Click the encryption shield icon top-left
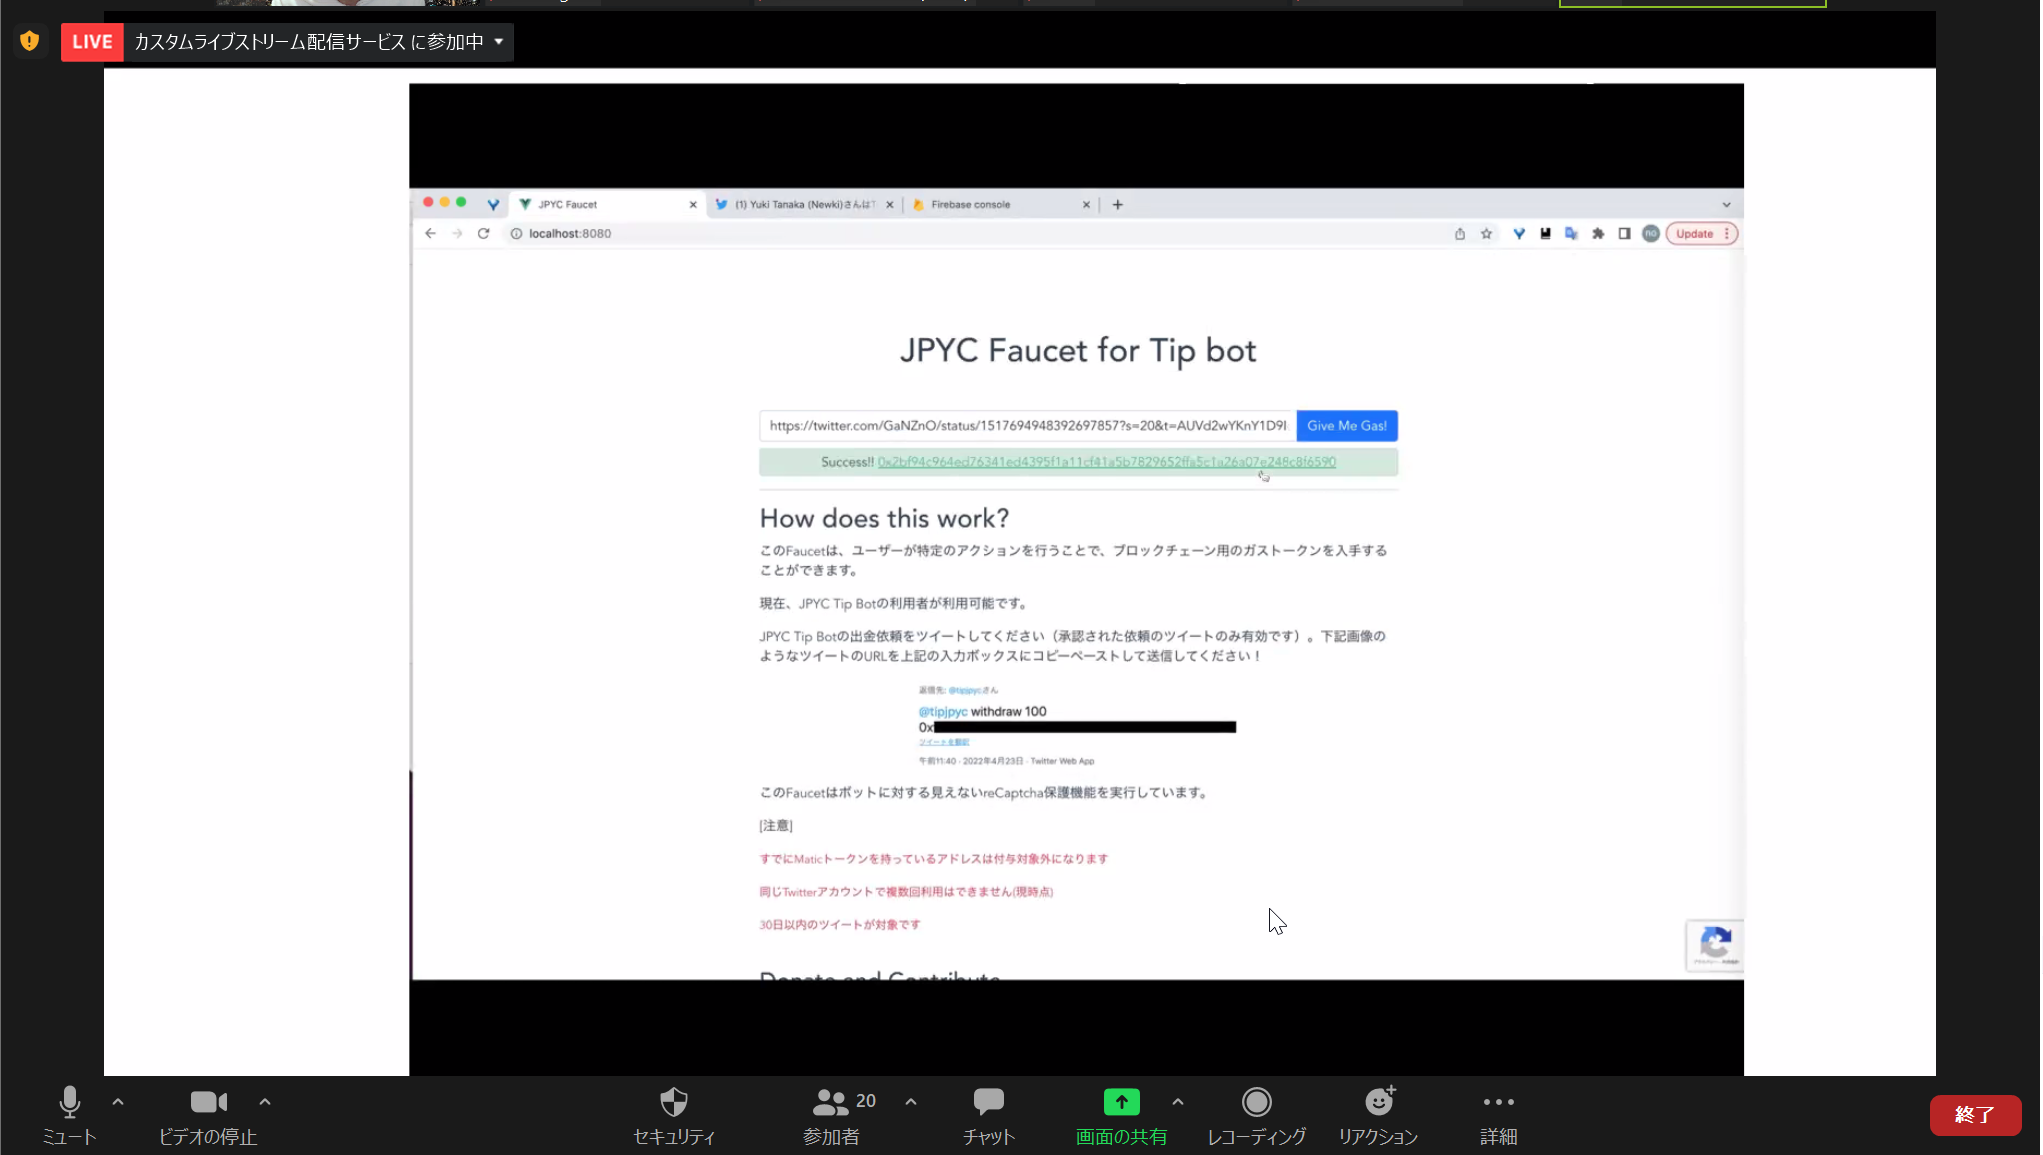 30,41
